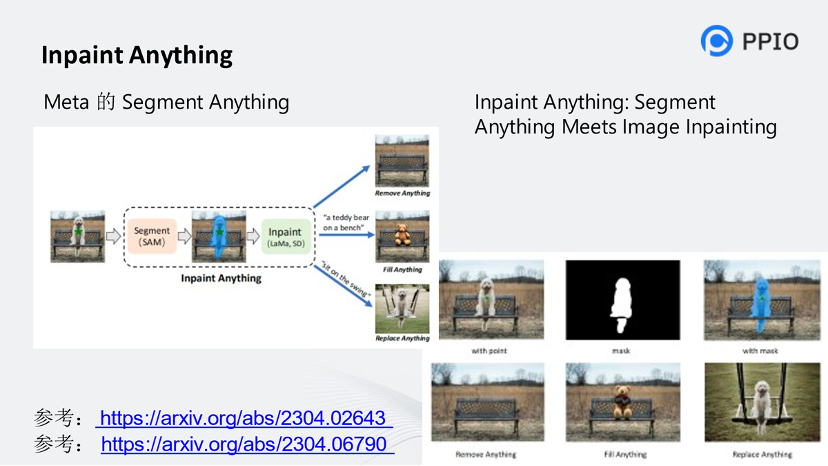
Task: Click the PPIO circular logo icon
Action: click(x=717, y=40)
